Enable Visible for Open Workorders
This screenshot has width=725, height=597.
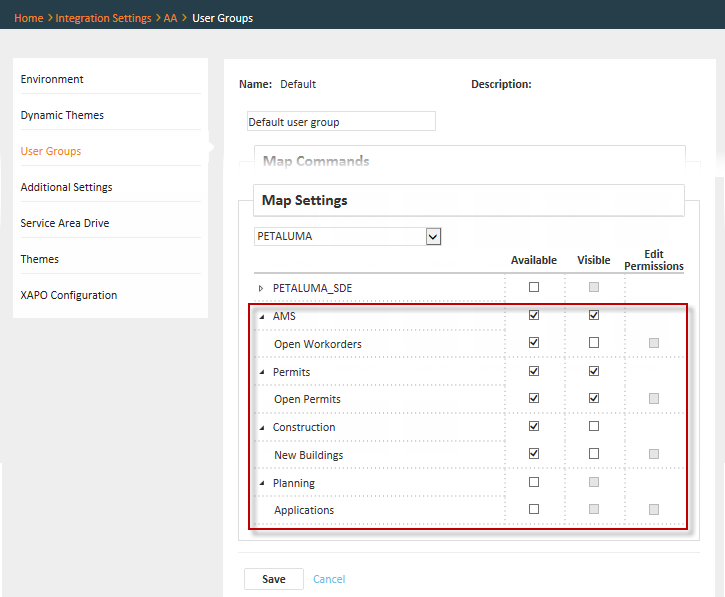point(594,343)
